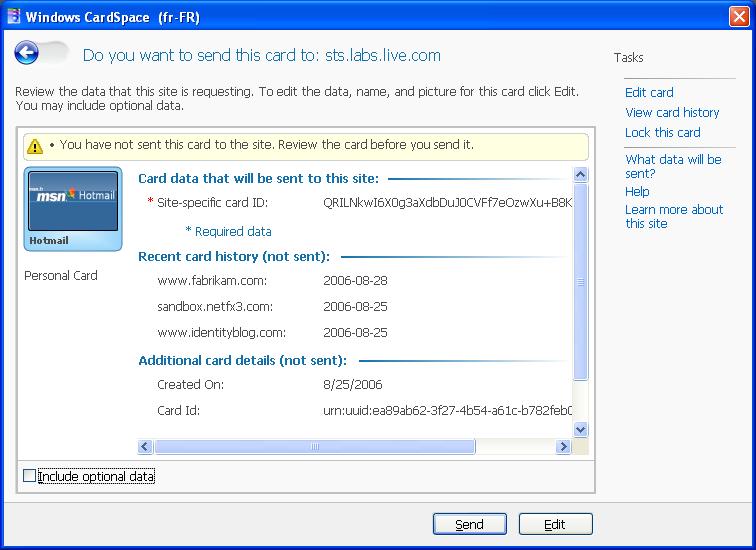This screenshot has width=756, height=550.
Task: Close the Windows CardSpace window
Action: (x=739, y=16)
